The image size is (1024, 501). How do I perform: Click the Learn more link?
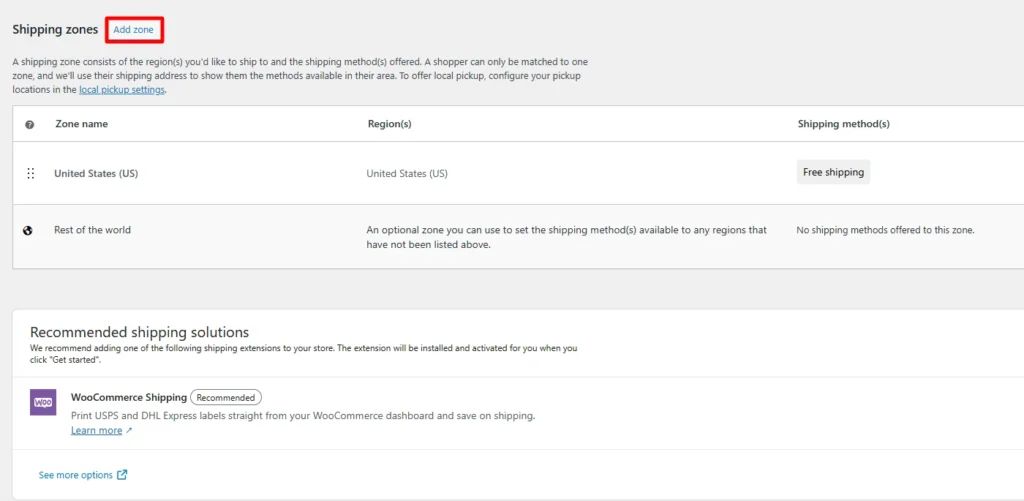pos(97,430)
